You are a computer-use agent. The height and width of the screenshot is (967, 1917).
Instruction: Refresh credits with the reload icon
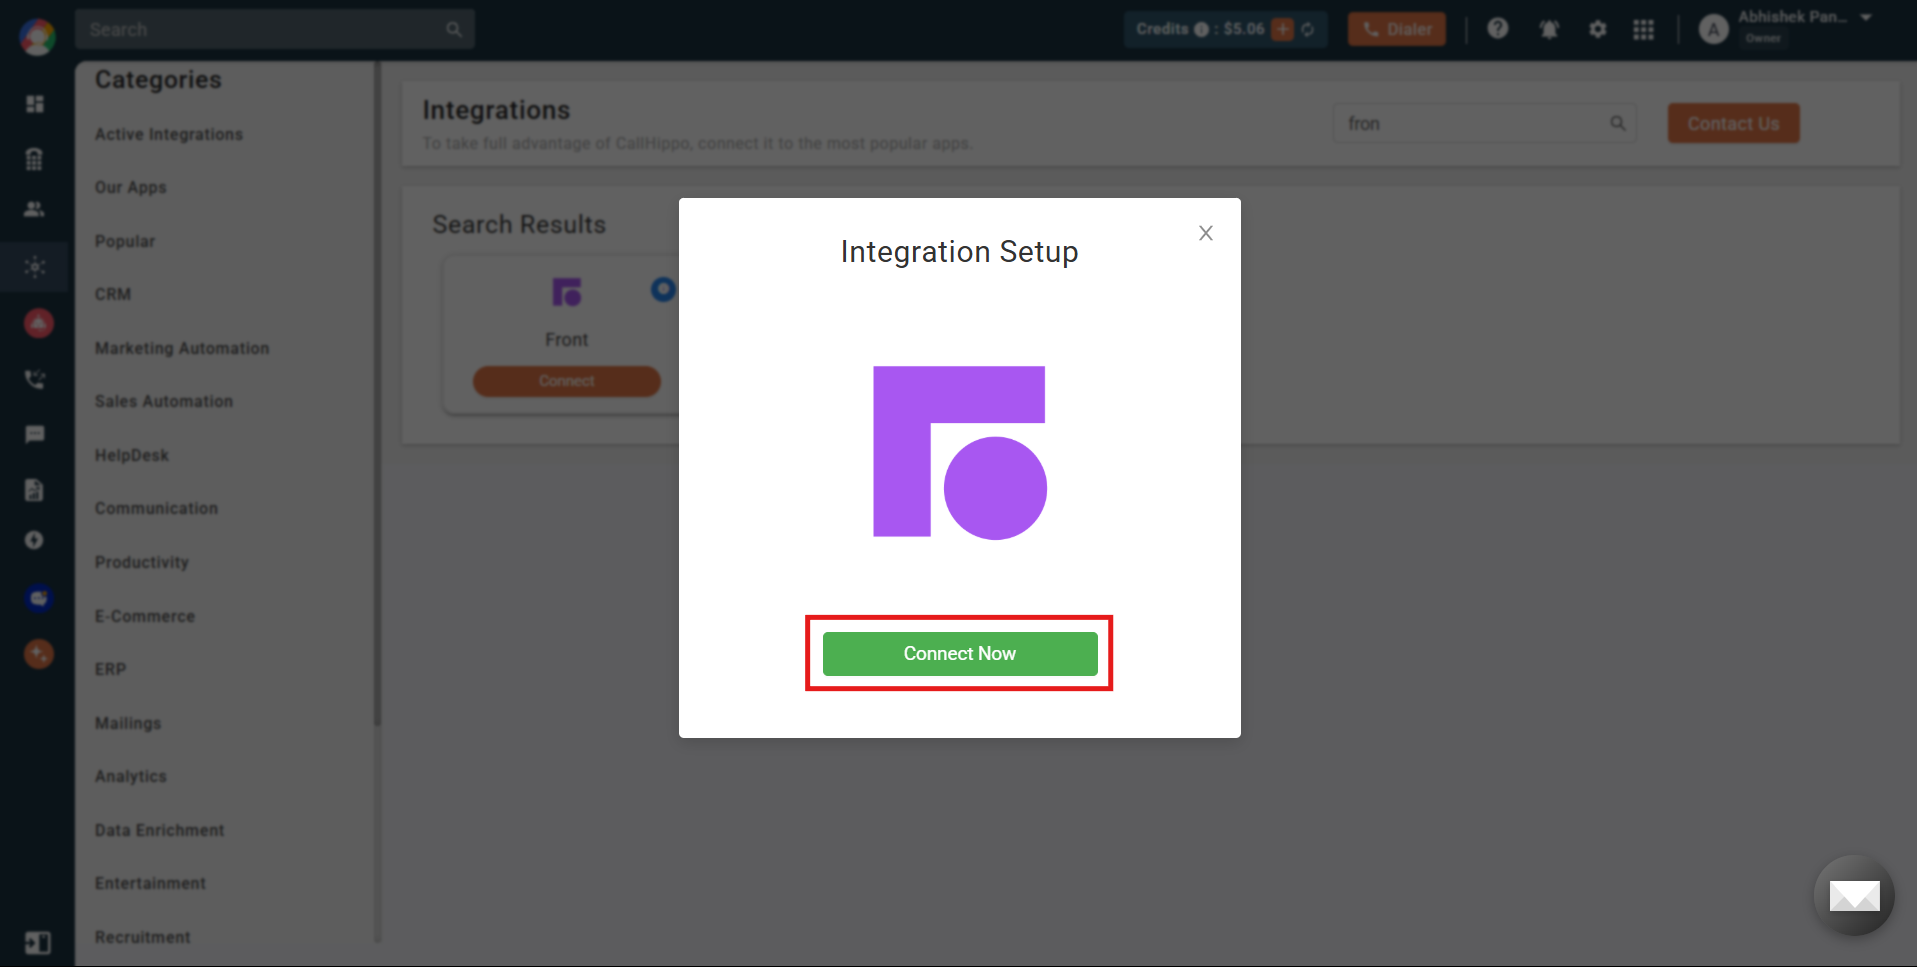[1307, 29]
